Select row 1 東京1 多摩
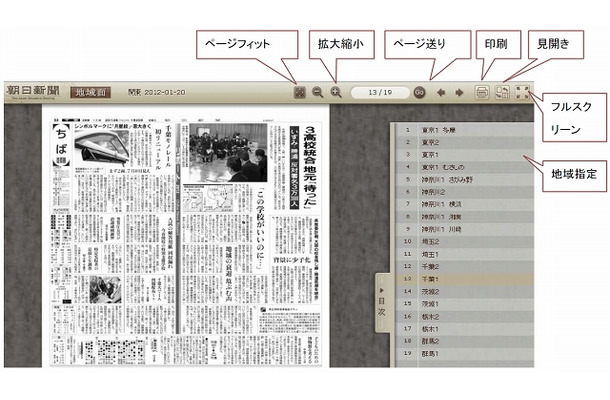The width and height of the screenshot is (610, 400). pos(465,130)
